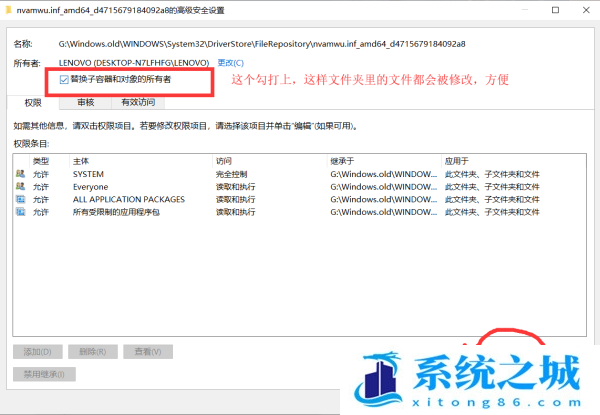This screenshot has width=600, height=415.
Task: Select the 权限 tab
Action: pyautogui.click(x=33, y=102)
